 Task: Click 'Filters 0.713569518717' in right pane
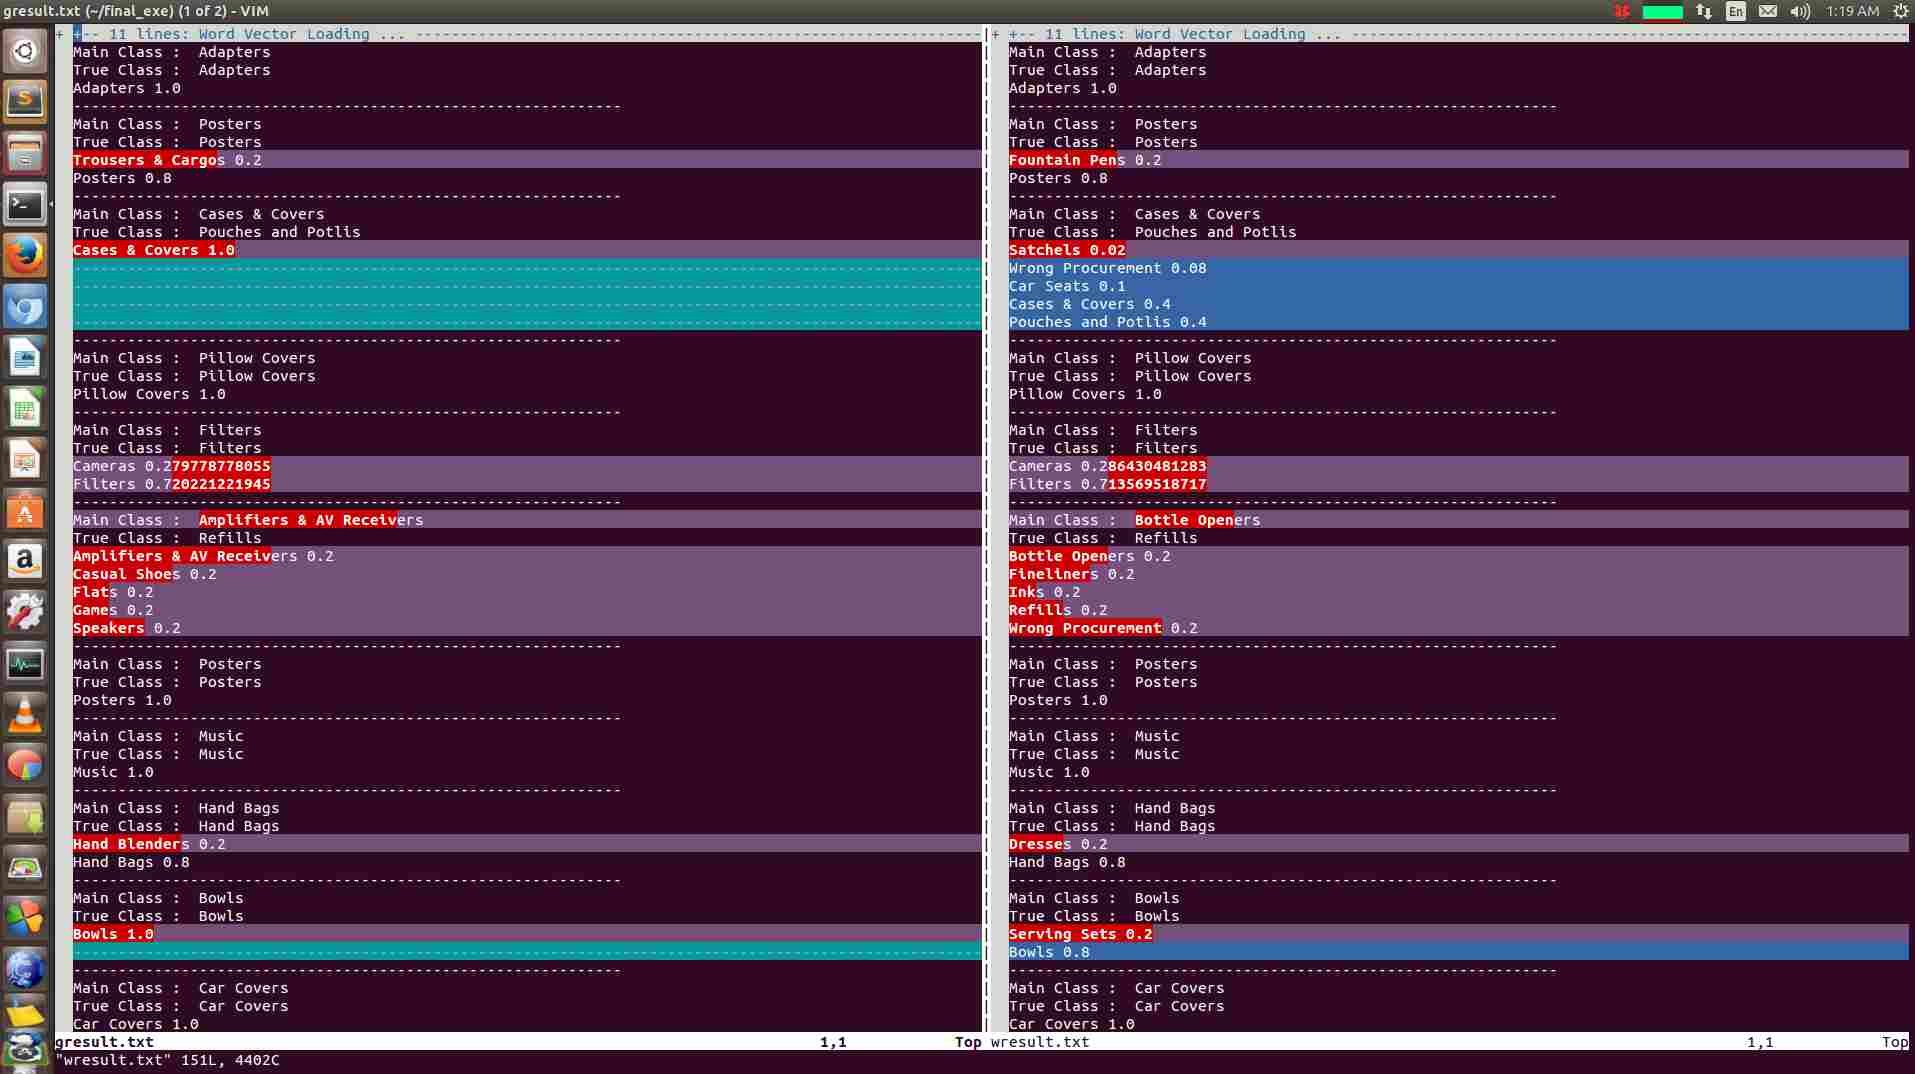[1107, 484]
